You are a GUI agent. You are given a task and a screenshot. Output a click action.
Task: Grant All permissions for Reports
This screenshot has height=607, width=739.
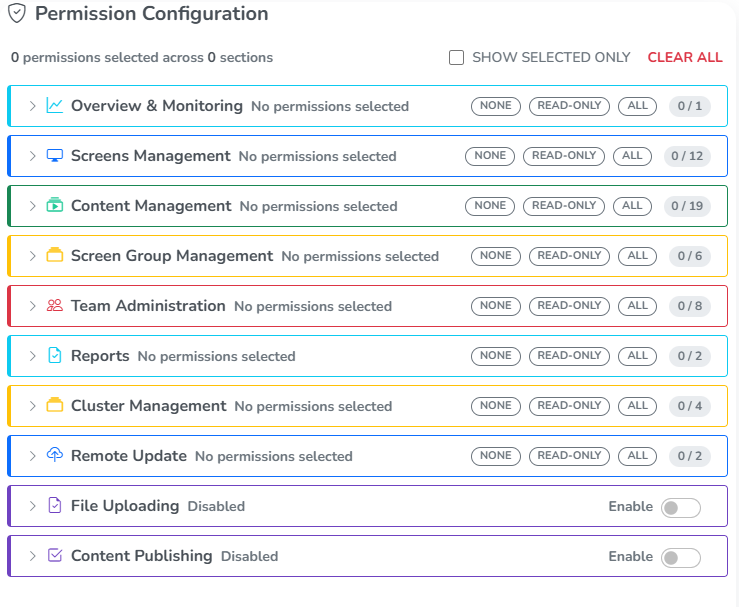637,356
